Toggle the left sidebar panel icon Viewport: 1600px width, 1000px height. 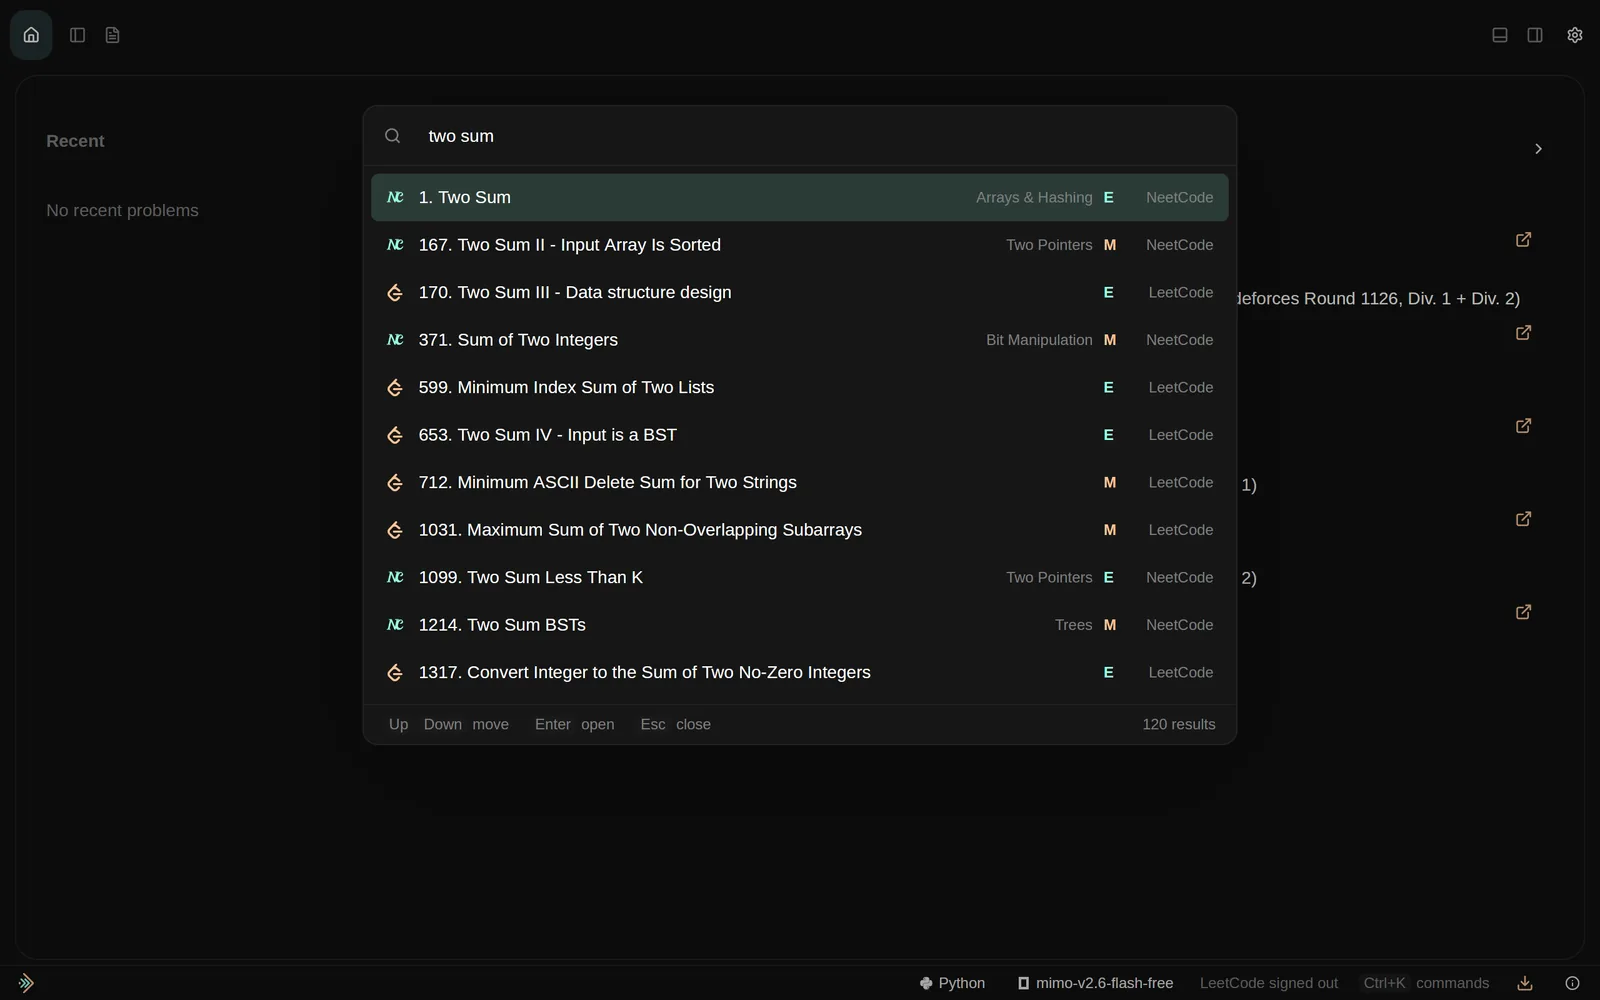[x=77, y=35]
